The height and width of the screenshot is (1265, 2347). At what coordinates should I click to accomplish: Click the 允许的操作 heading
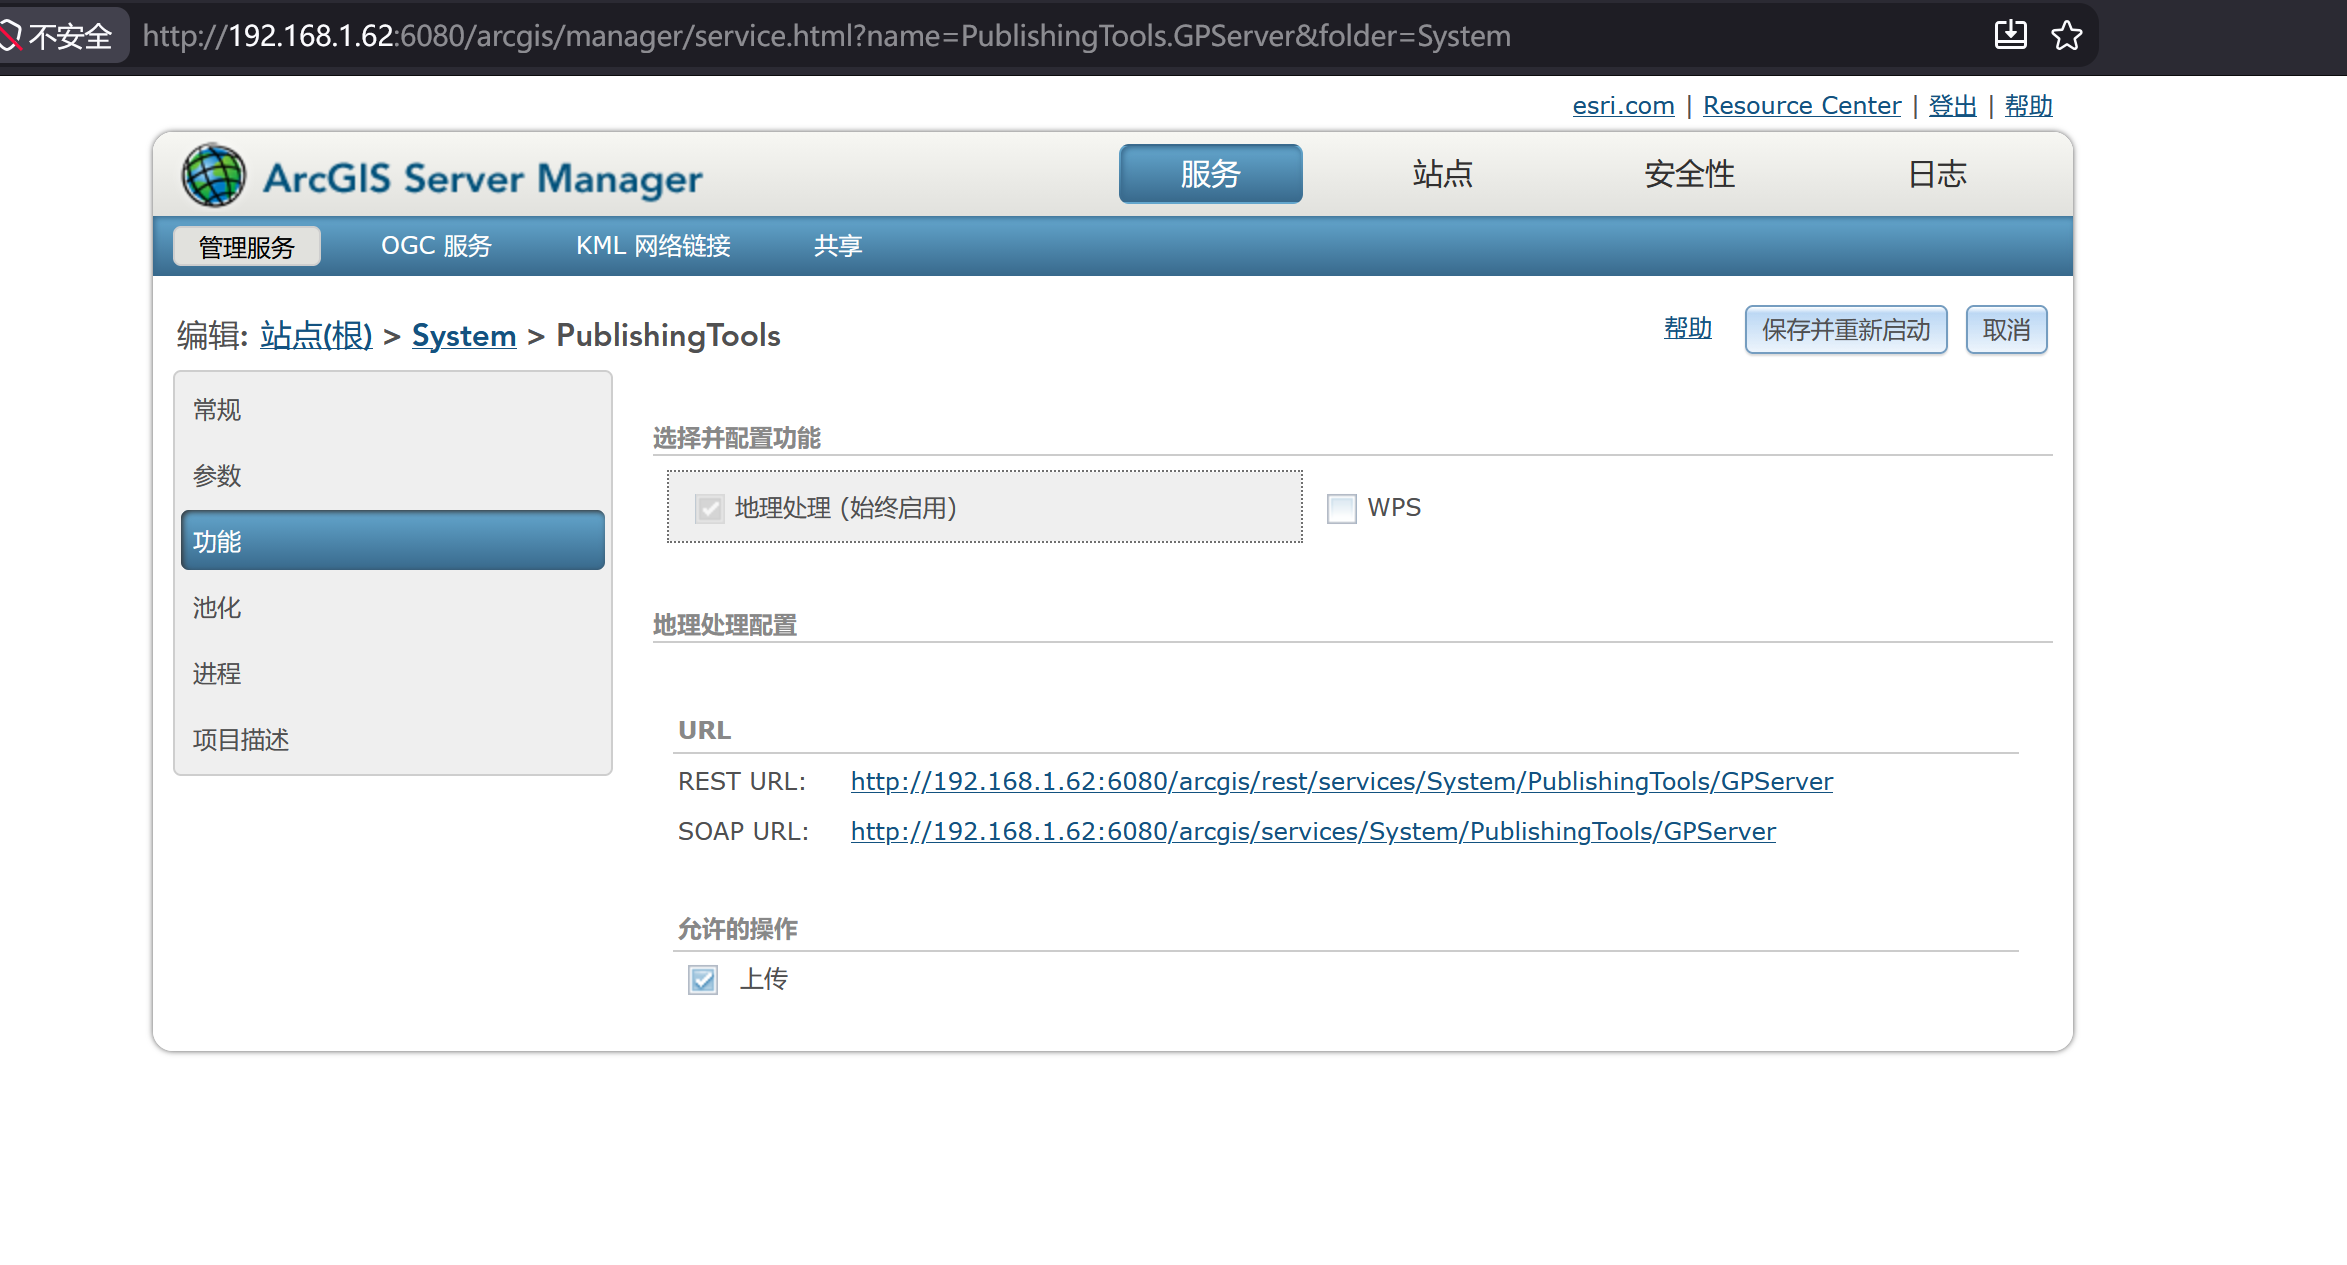[738, 929]
